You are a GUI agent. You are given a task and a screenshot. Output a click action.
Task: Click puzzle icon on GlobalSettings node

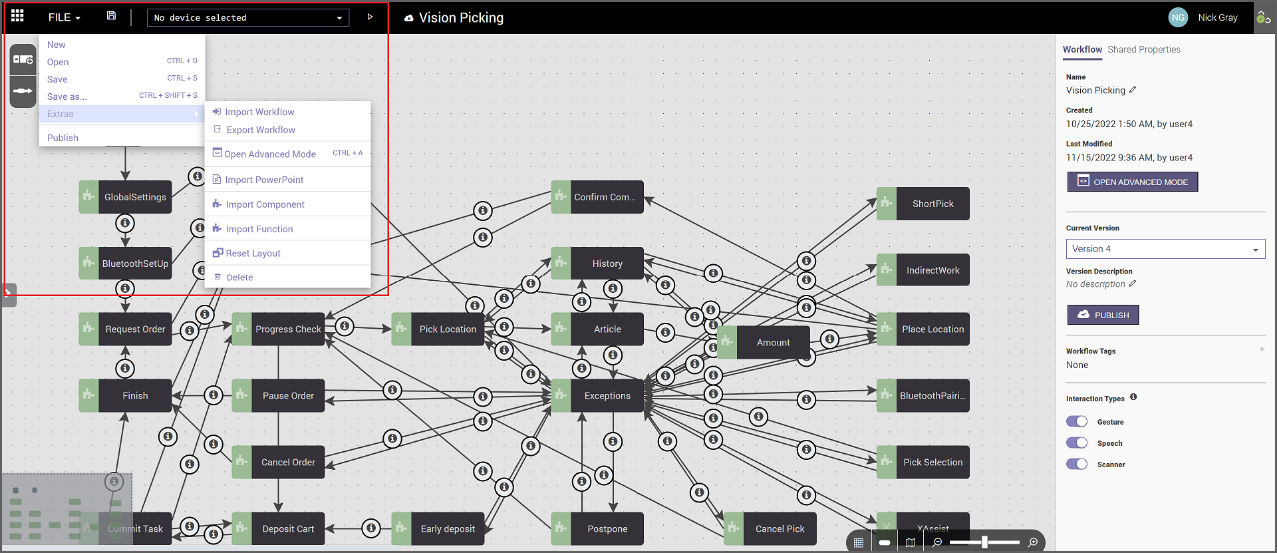pos(89,197)
